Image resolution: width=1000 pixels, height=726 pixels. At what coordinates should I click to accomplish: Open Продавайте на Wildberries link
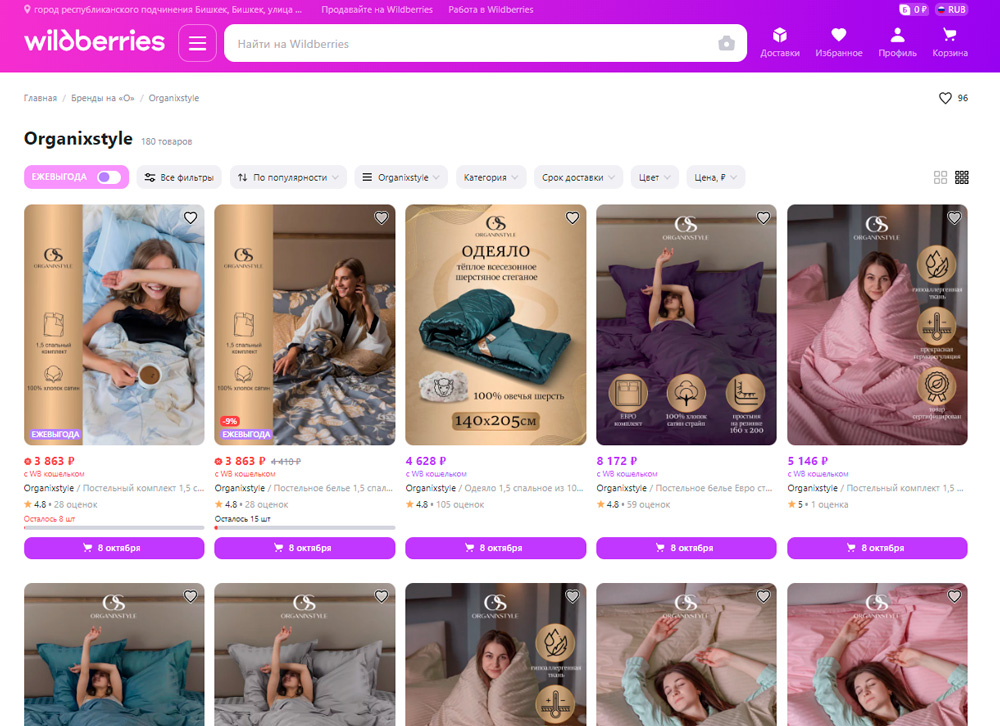pos(376,10)
